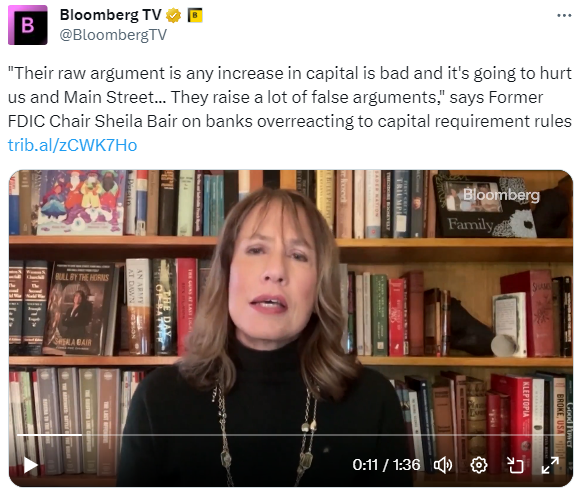Open the Bloomberg TV profile avatar

[x=28, y=25]
